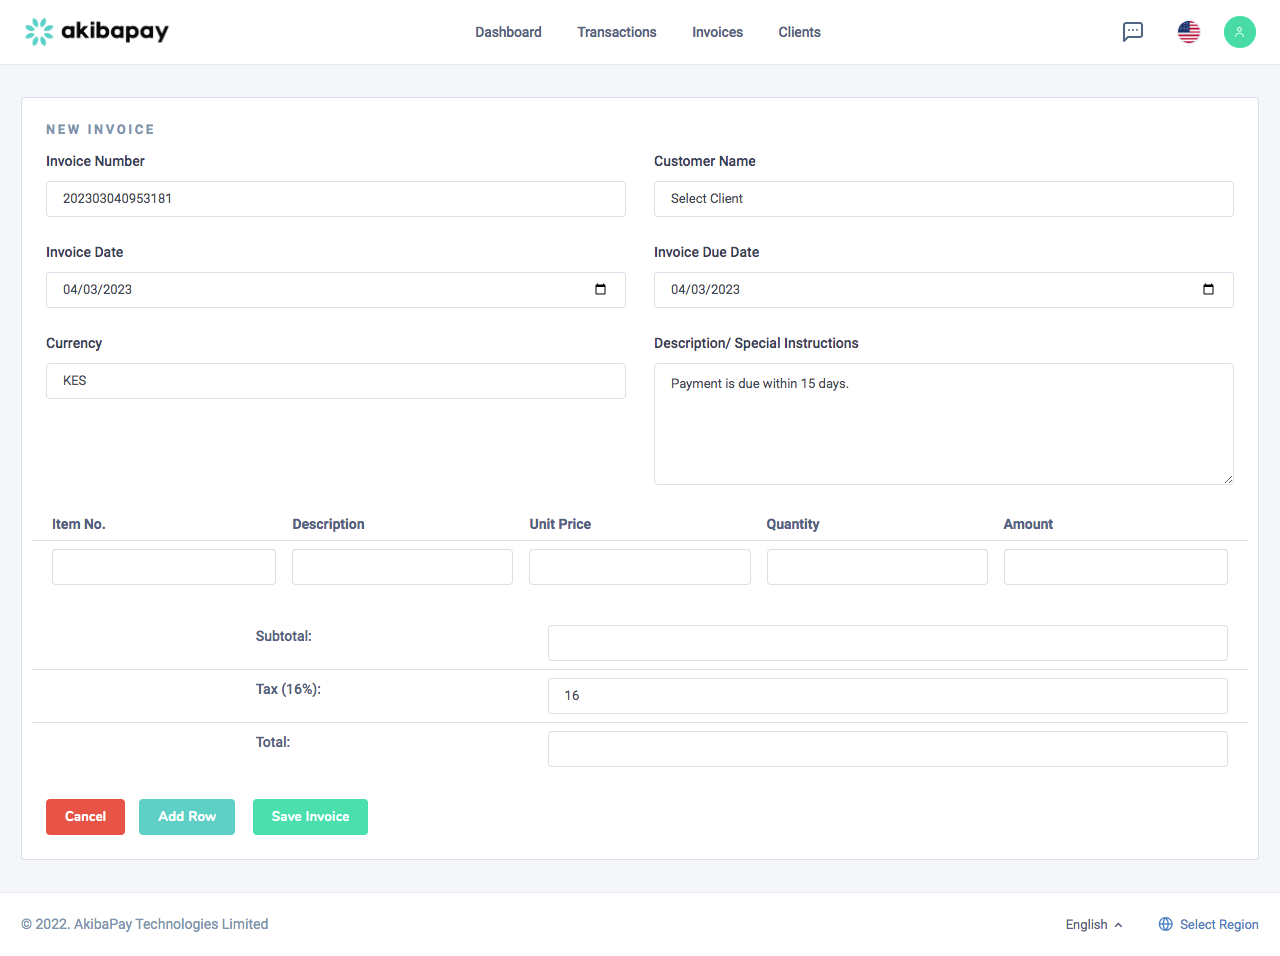Click the Save Invoice button

pyautogui.click(x=310, y=817)
